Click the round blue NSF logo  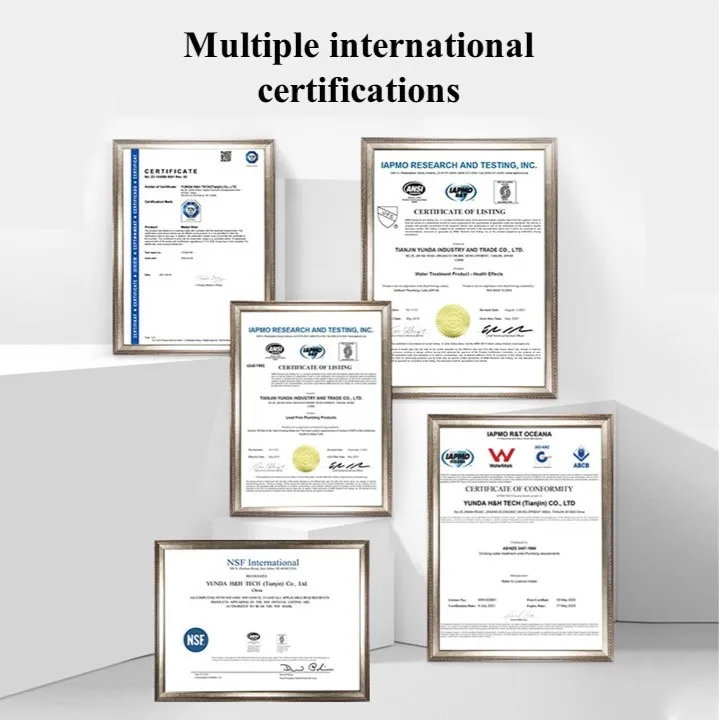click(196, 640)
